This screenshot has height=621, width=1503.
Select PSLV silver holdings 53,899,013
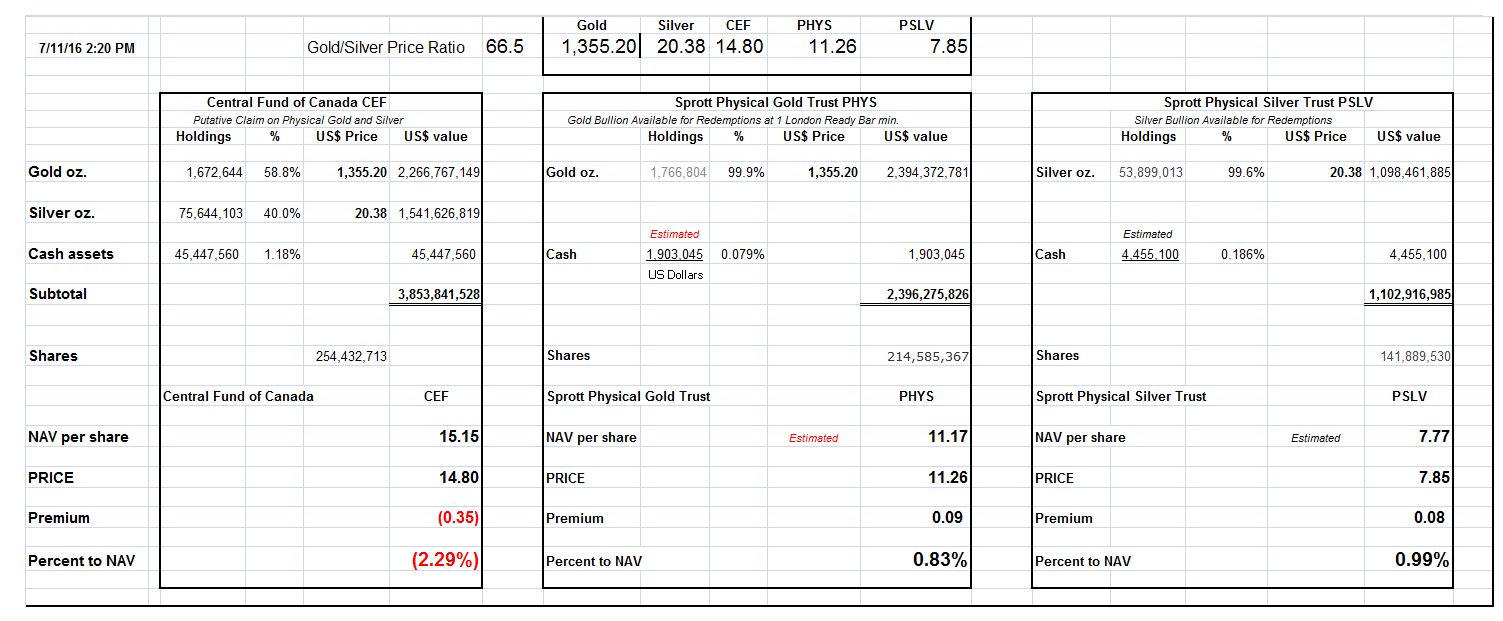(x=1151, y=172)
